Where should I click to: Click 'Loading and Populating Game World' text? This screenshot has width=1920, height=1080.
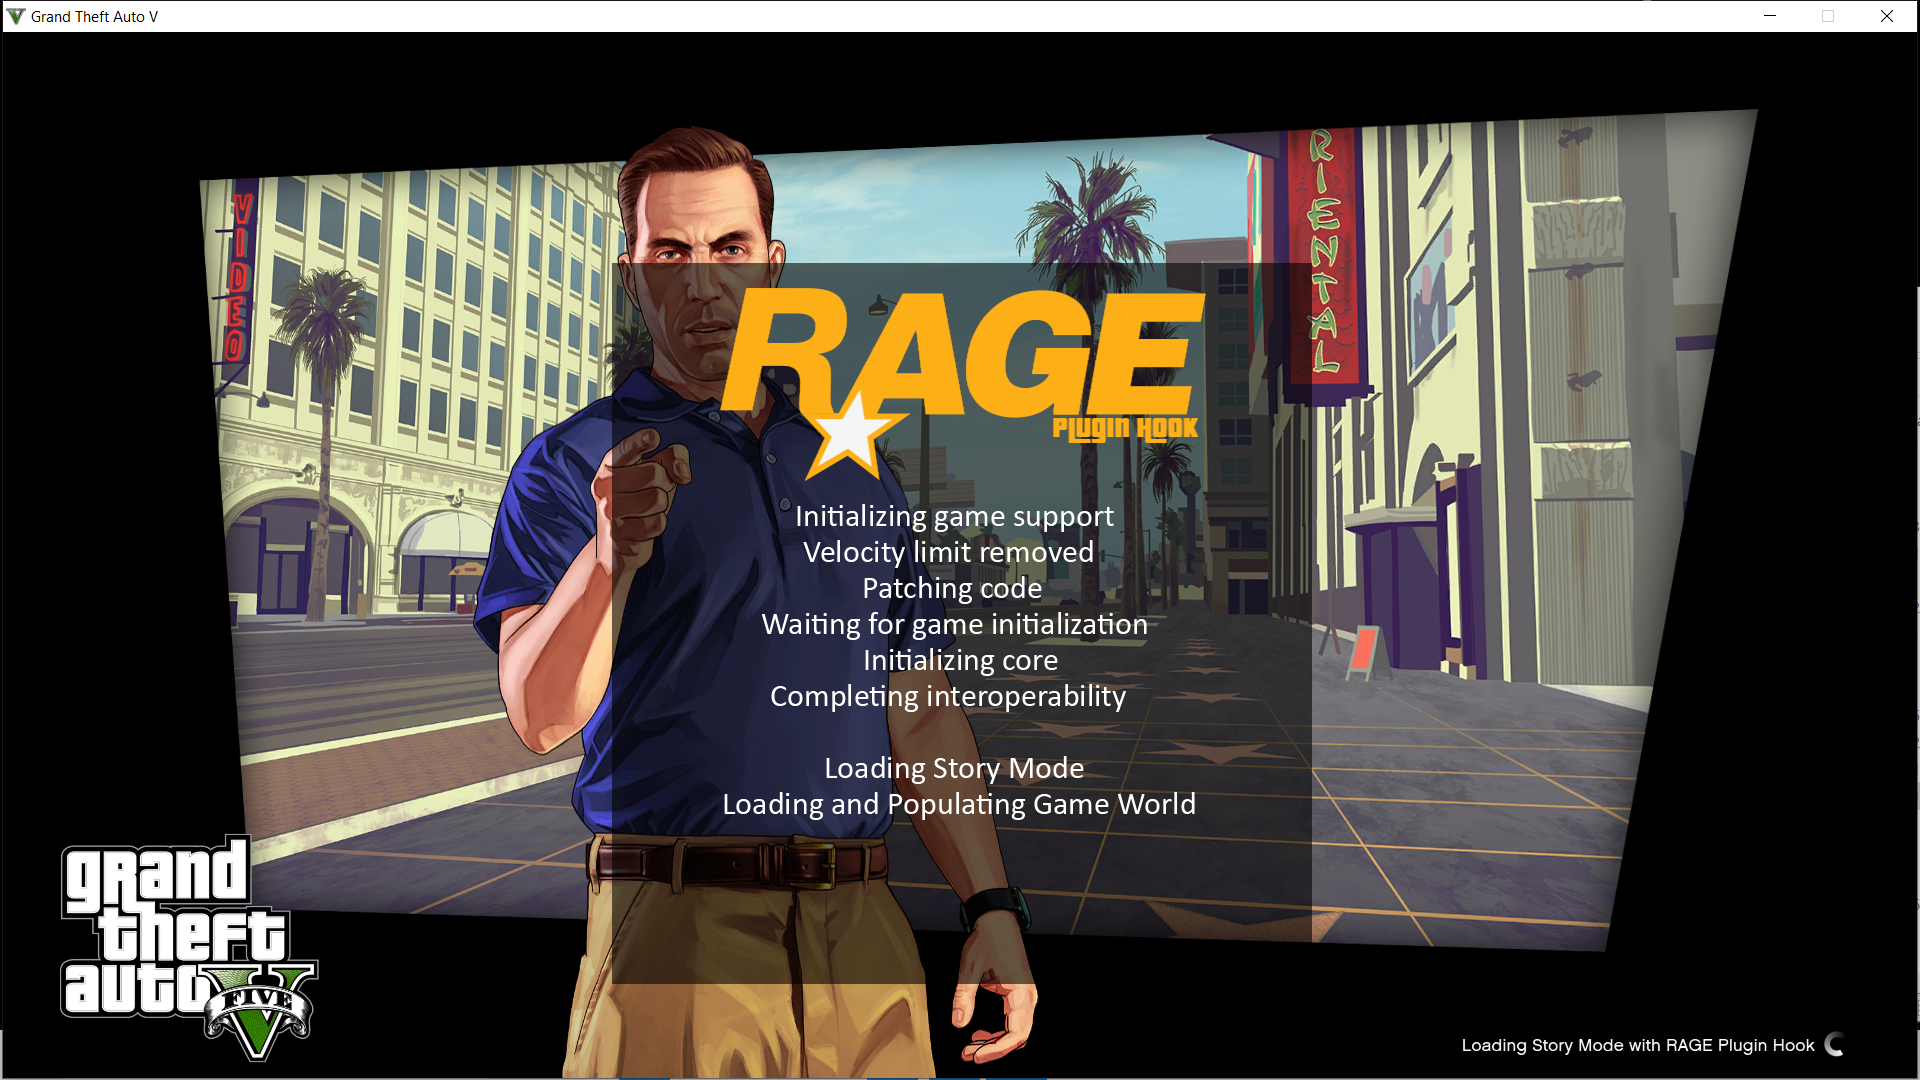[x=958, y=804]
